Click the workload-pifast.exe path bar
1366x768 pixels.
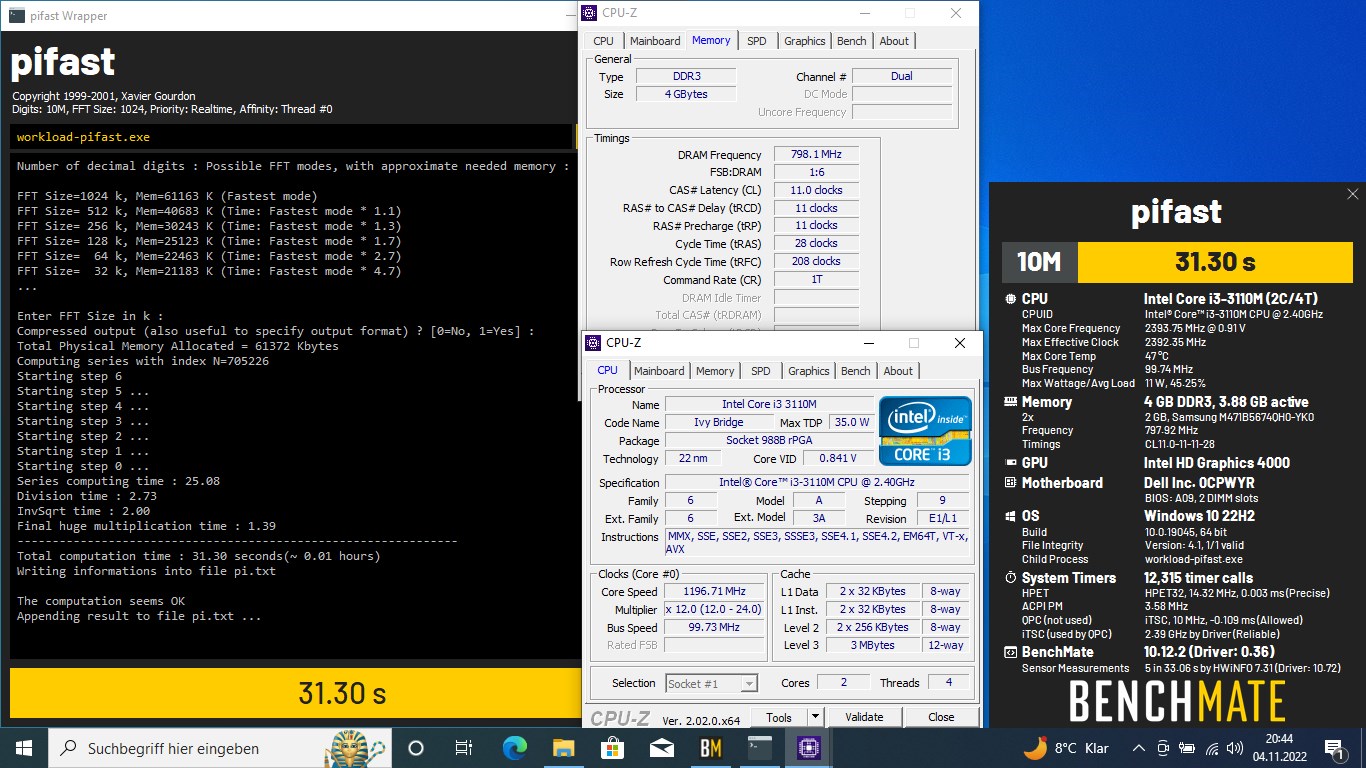291,137
